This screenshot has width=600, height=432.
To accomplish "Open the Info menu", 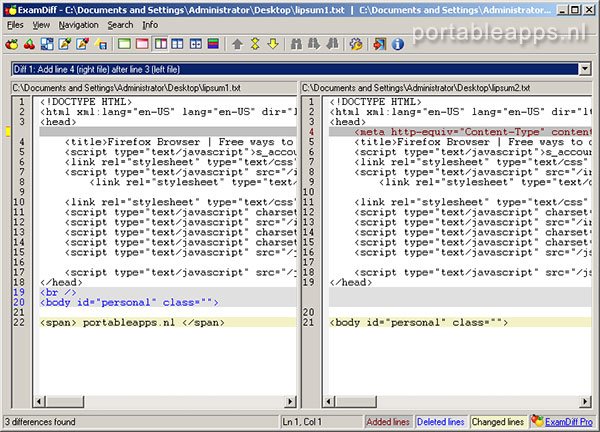I will coord(150,25).
